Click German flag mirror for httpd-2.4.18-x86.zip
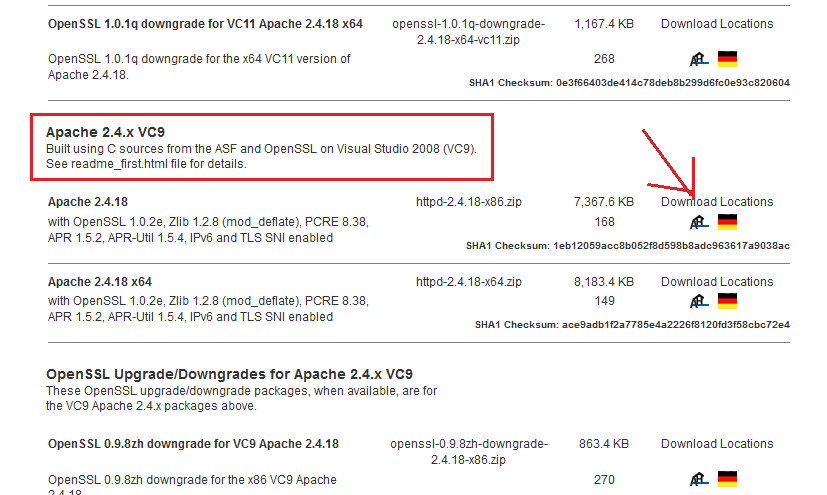Image resolution: width=827 pixels, height=495 pixels. pyautogui.click(x=727, y=222)
